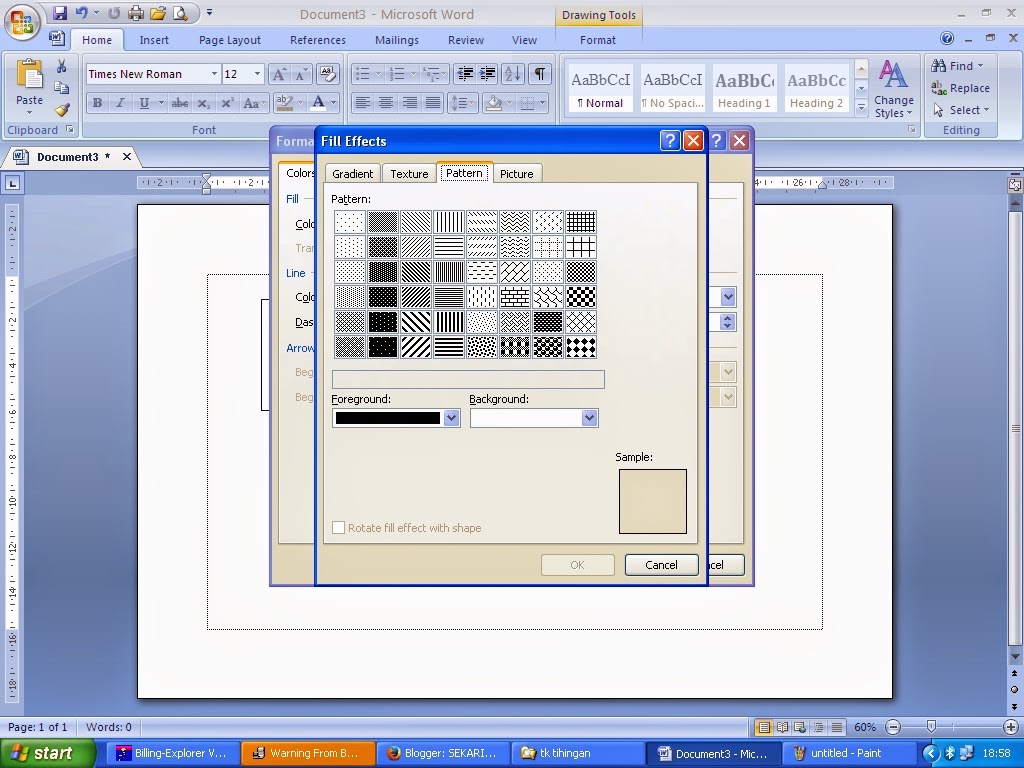This screenshot has height=768, width=1024.
Task: Click the Paste clipboard icon
Action: coord(29,74)
